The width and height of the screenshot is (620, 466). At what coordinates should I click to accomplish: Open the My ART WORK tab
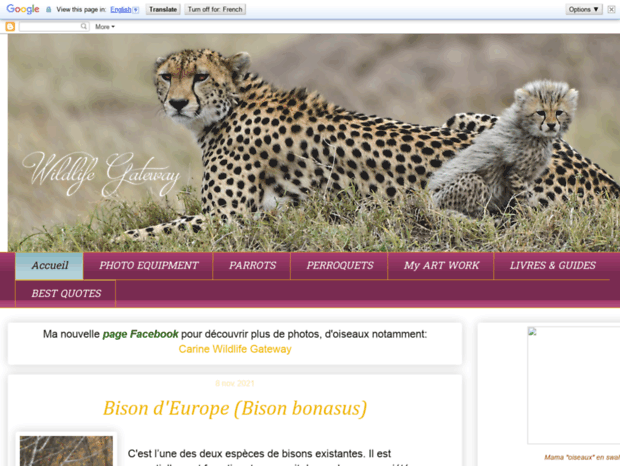coord(441,266)
